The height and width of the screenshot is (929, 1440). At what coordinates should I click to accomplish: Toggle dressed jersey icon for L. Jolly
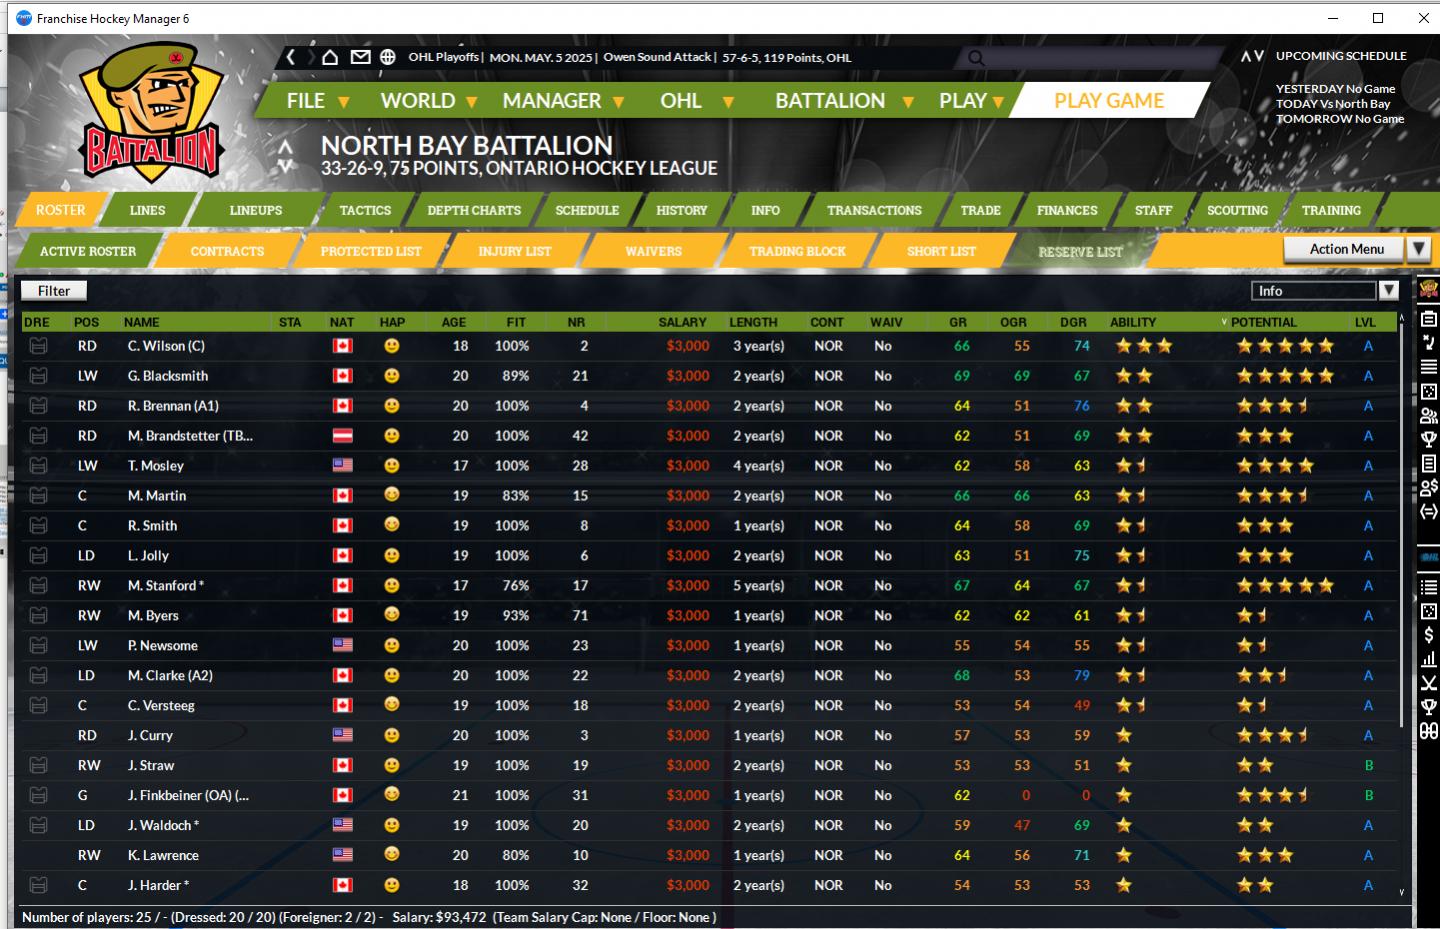click(38, 556)
